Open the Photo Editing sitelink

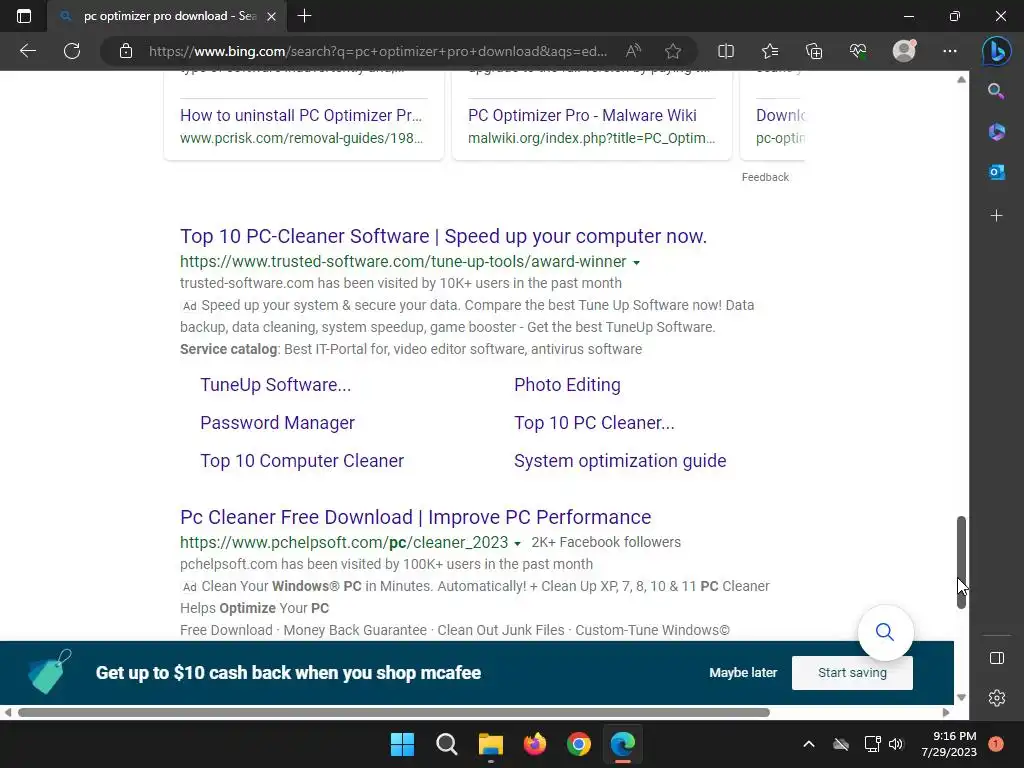pos(568,385)
